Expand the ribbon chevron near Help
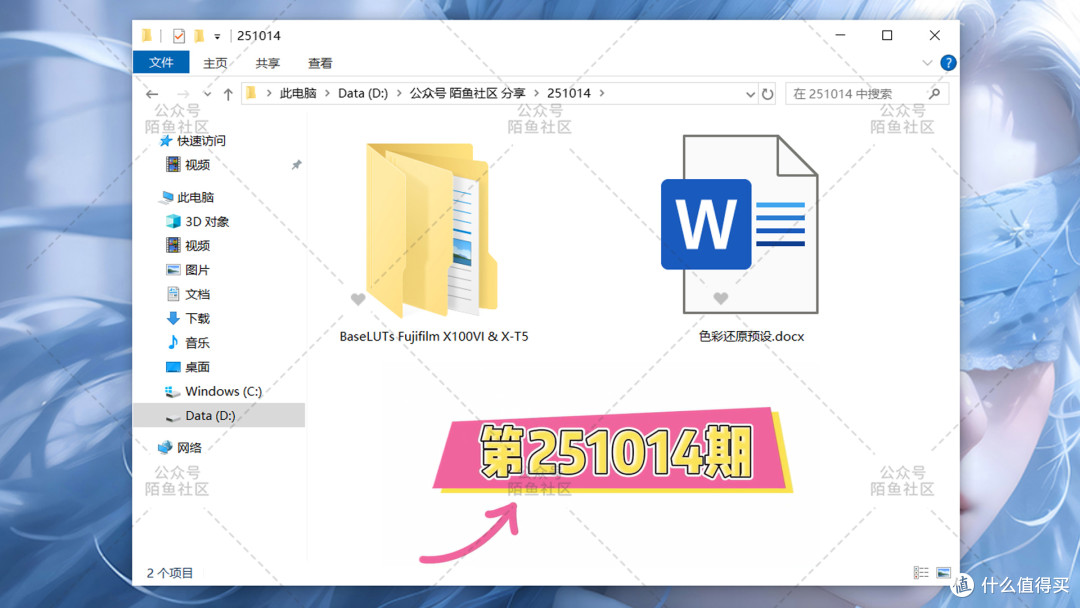Viewport: 1080px width, 608px height. pyautogui.click(x=927, y=63)
